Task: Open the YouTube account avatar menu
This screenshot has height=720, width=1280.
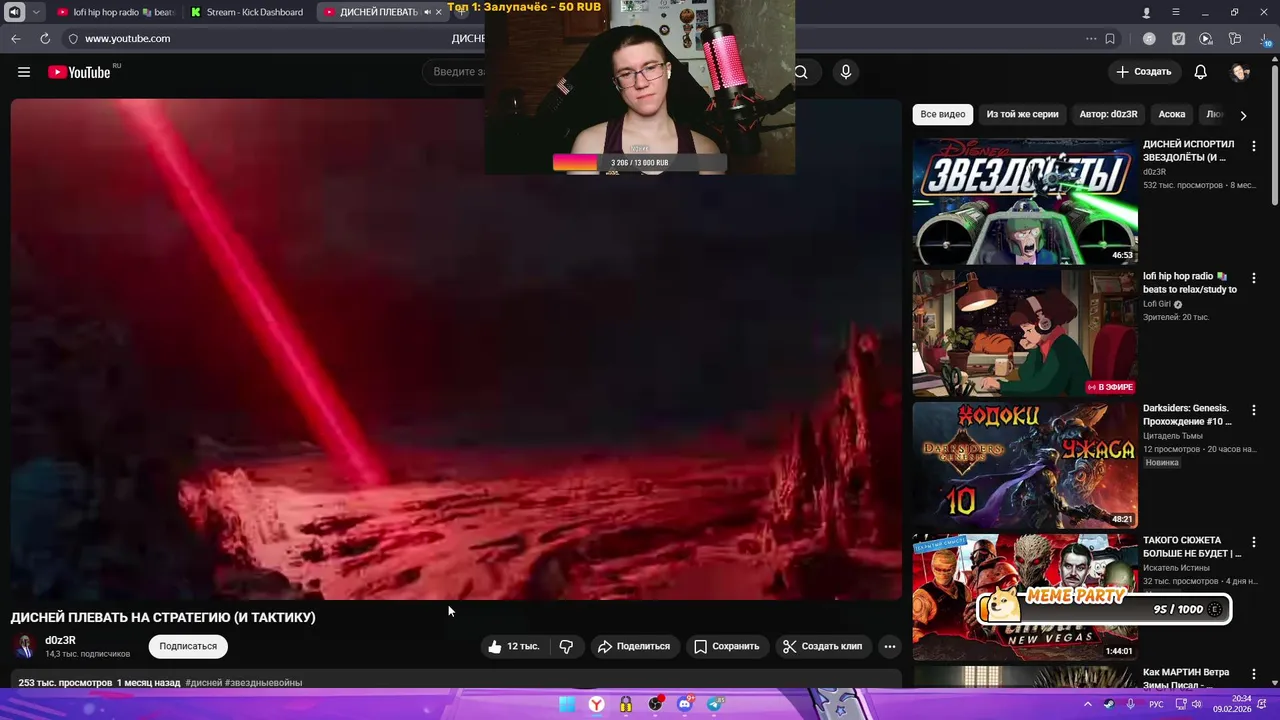Action: tap(1240, 72)
